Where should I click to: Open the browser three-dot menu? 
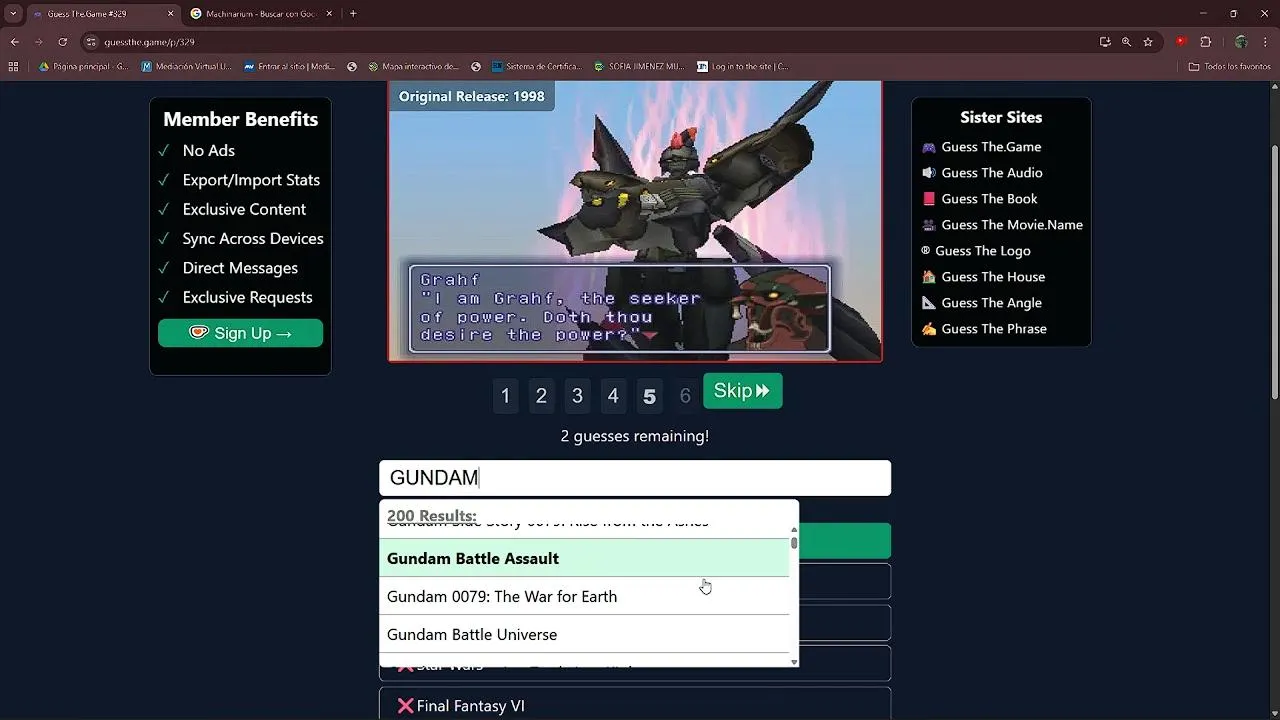pos(1266,42)
